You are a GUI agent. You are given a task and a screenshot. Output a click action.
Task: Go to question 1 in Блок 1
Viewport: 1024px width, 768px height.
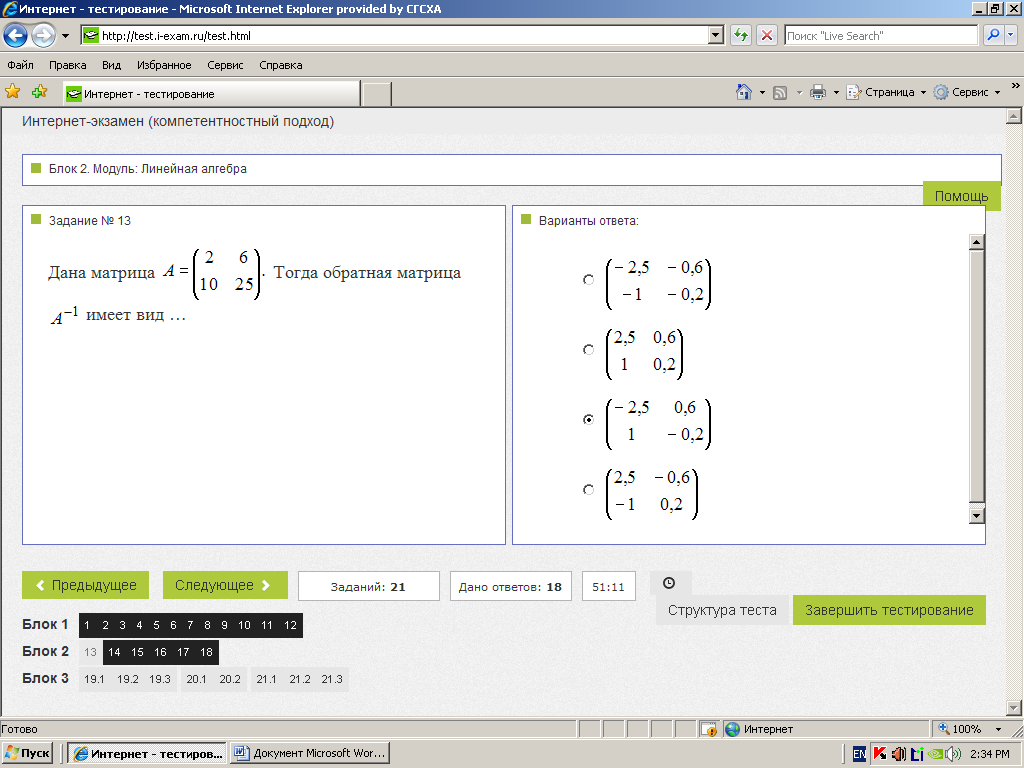click(87, 625)
